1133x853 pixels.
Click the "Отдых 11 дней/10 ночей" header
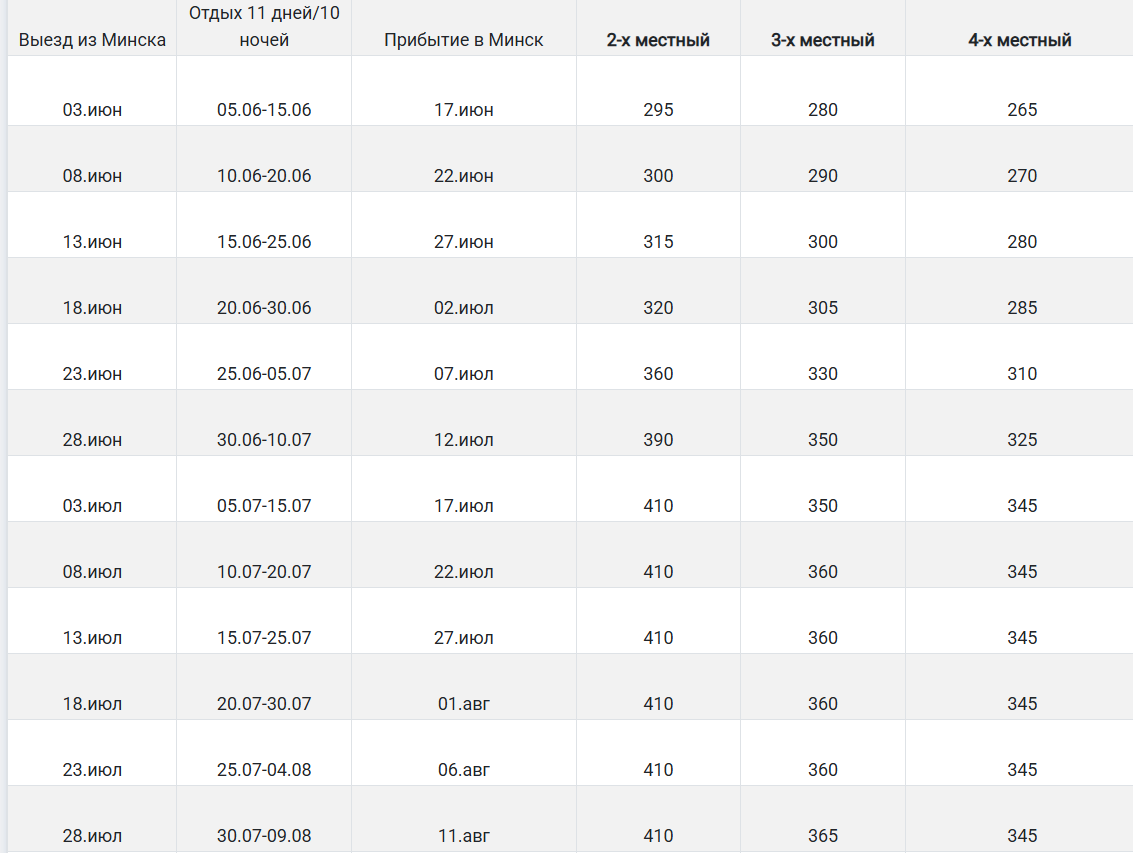coord(264,27)
